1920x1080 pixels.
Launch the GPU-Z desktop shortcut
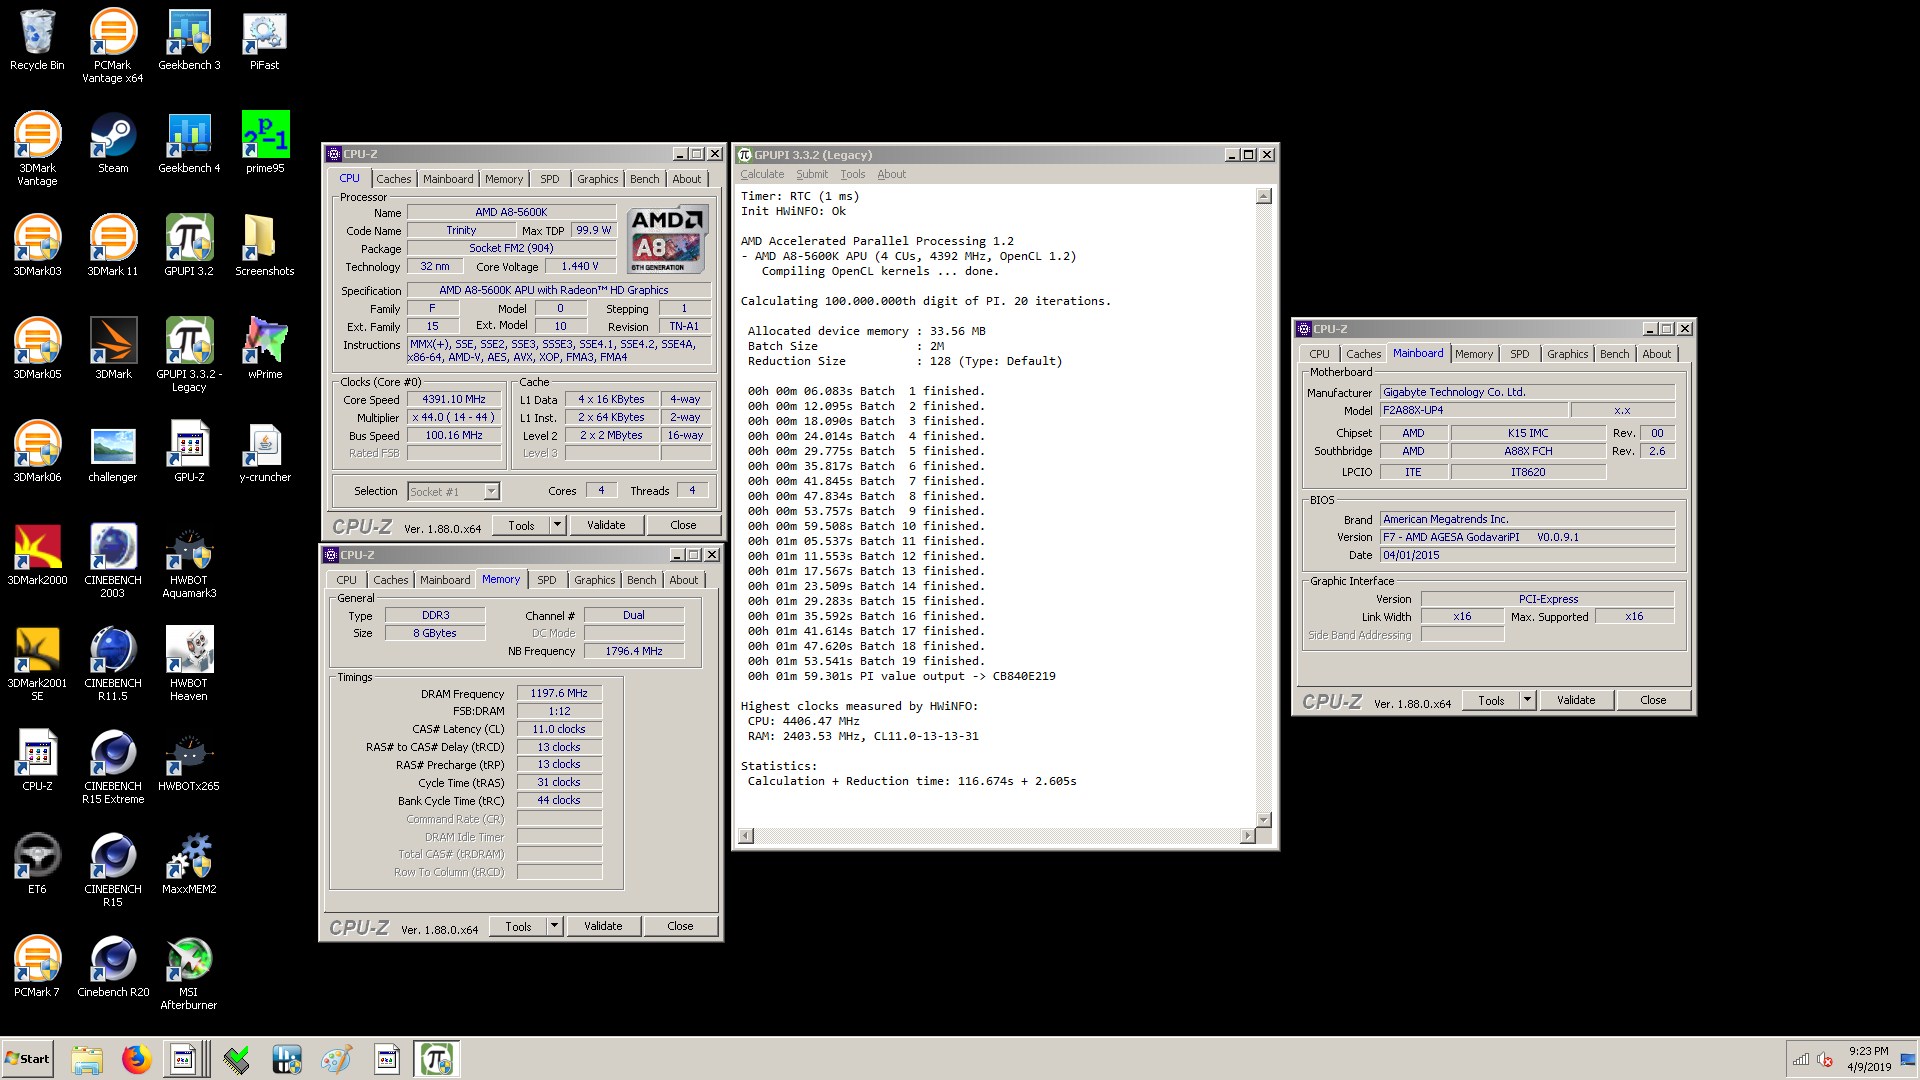(189, 452)
